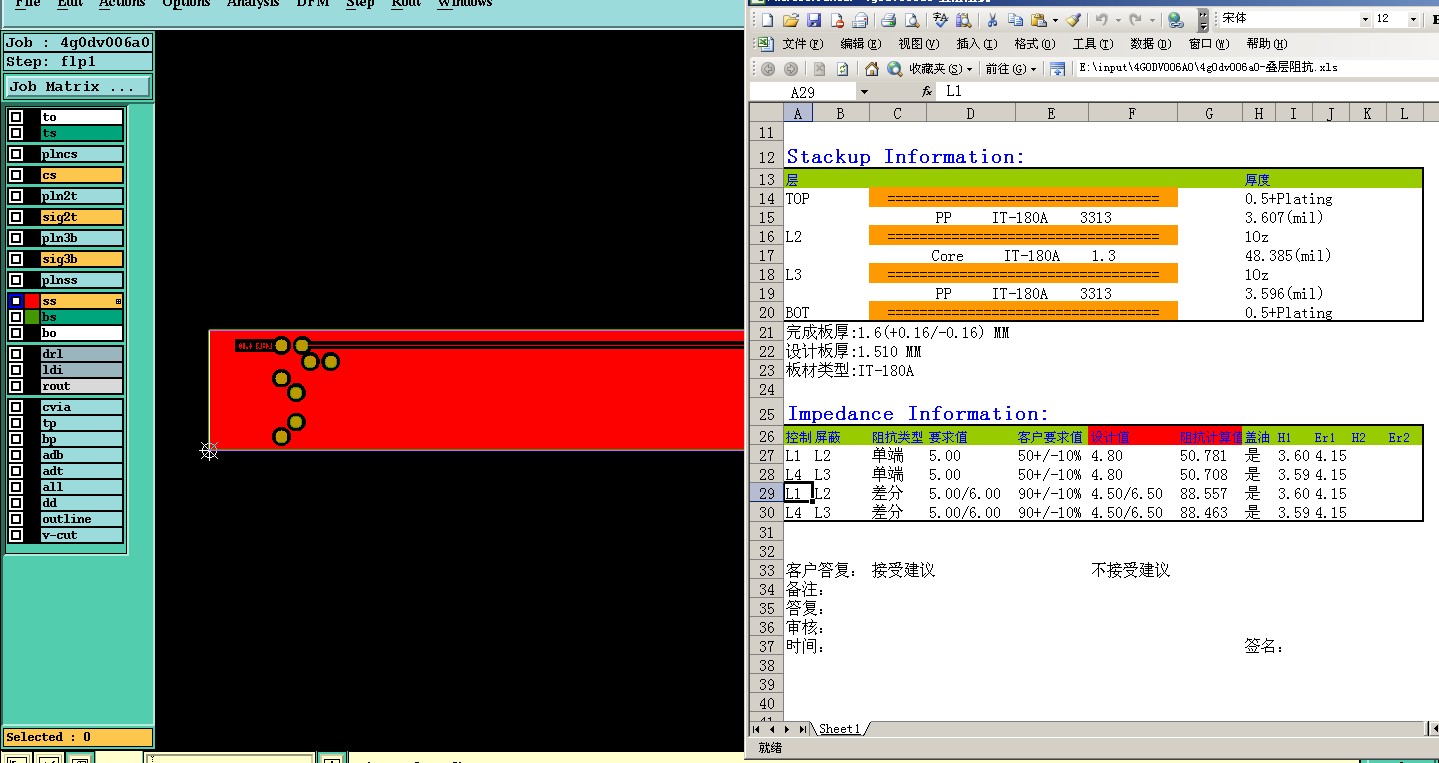
Task: Expand the Paste options dropdown arrow
Action: 1054,20
